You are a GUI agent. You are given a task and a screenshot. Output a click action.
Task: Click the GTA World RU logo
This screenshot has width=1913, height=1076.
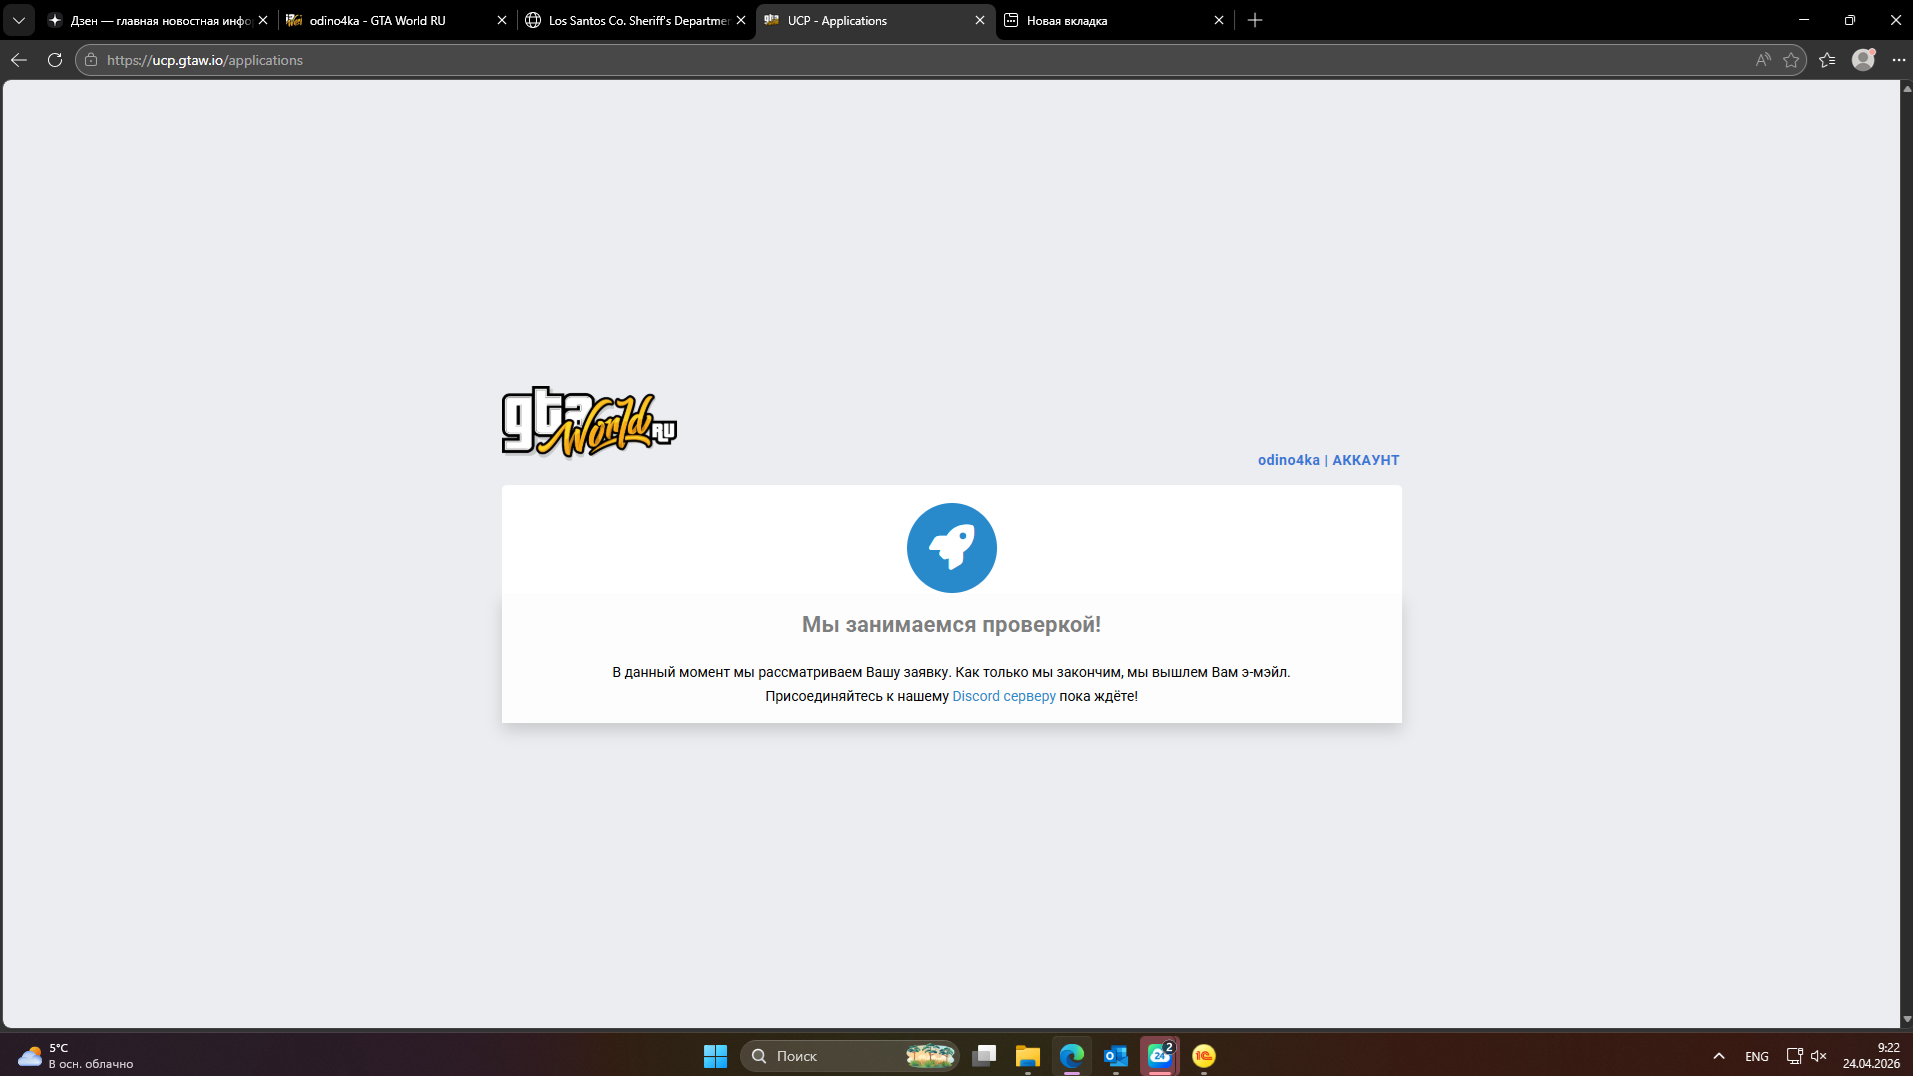click(589, 422)
